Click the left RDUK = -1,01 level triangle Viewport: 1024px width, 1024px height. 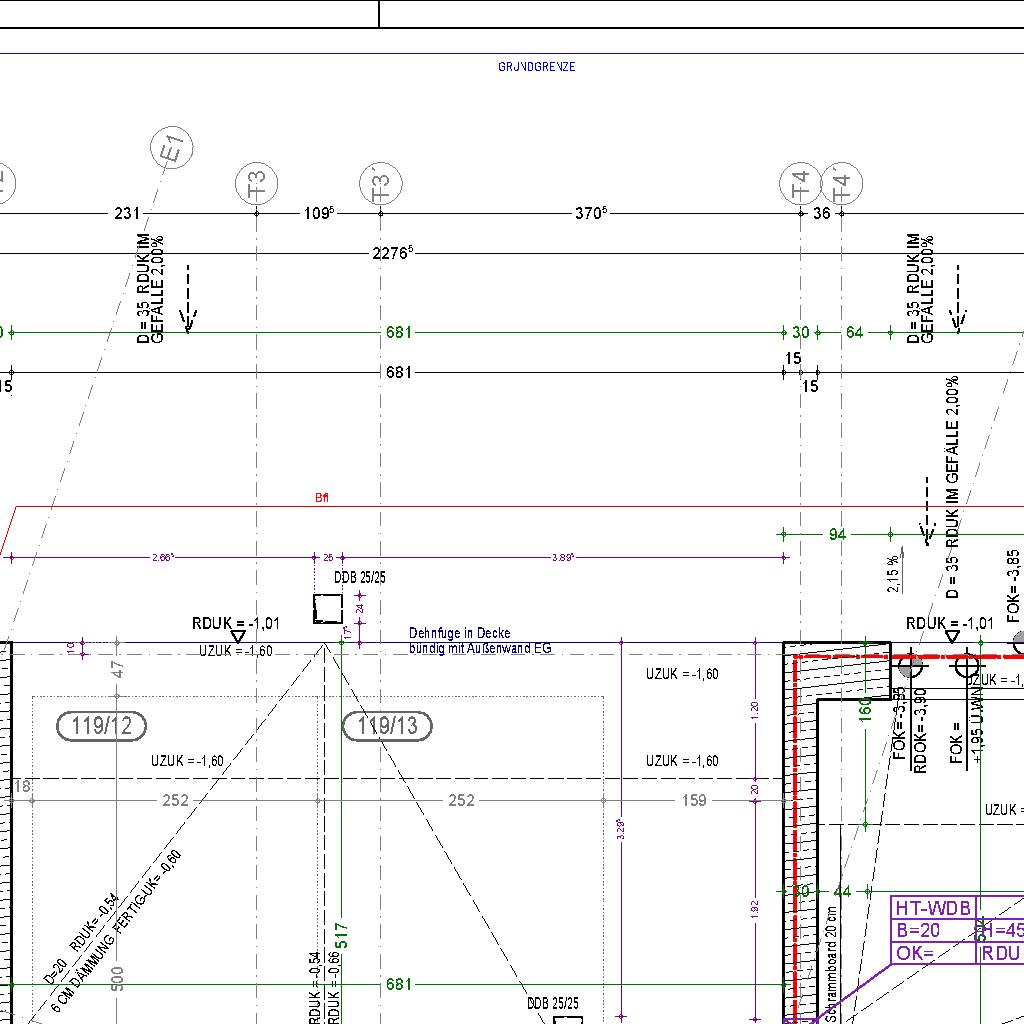coord(238,636)
